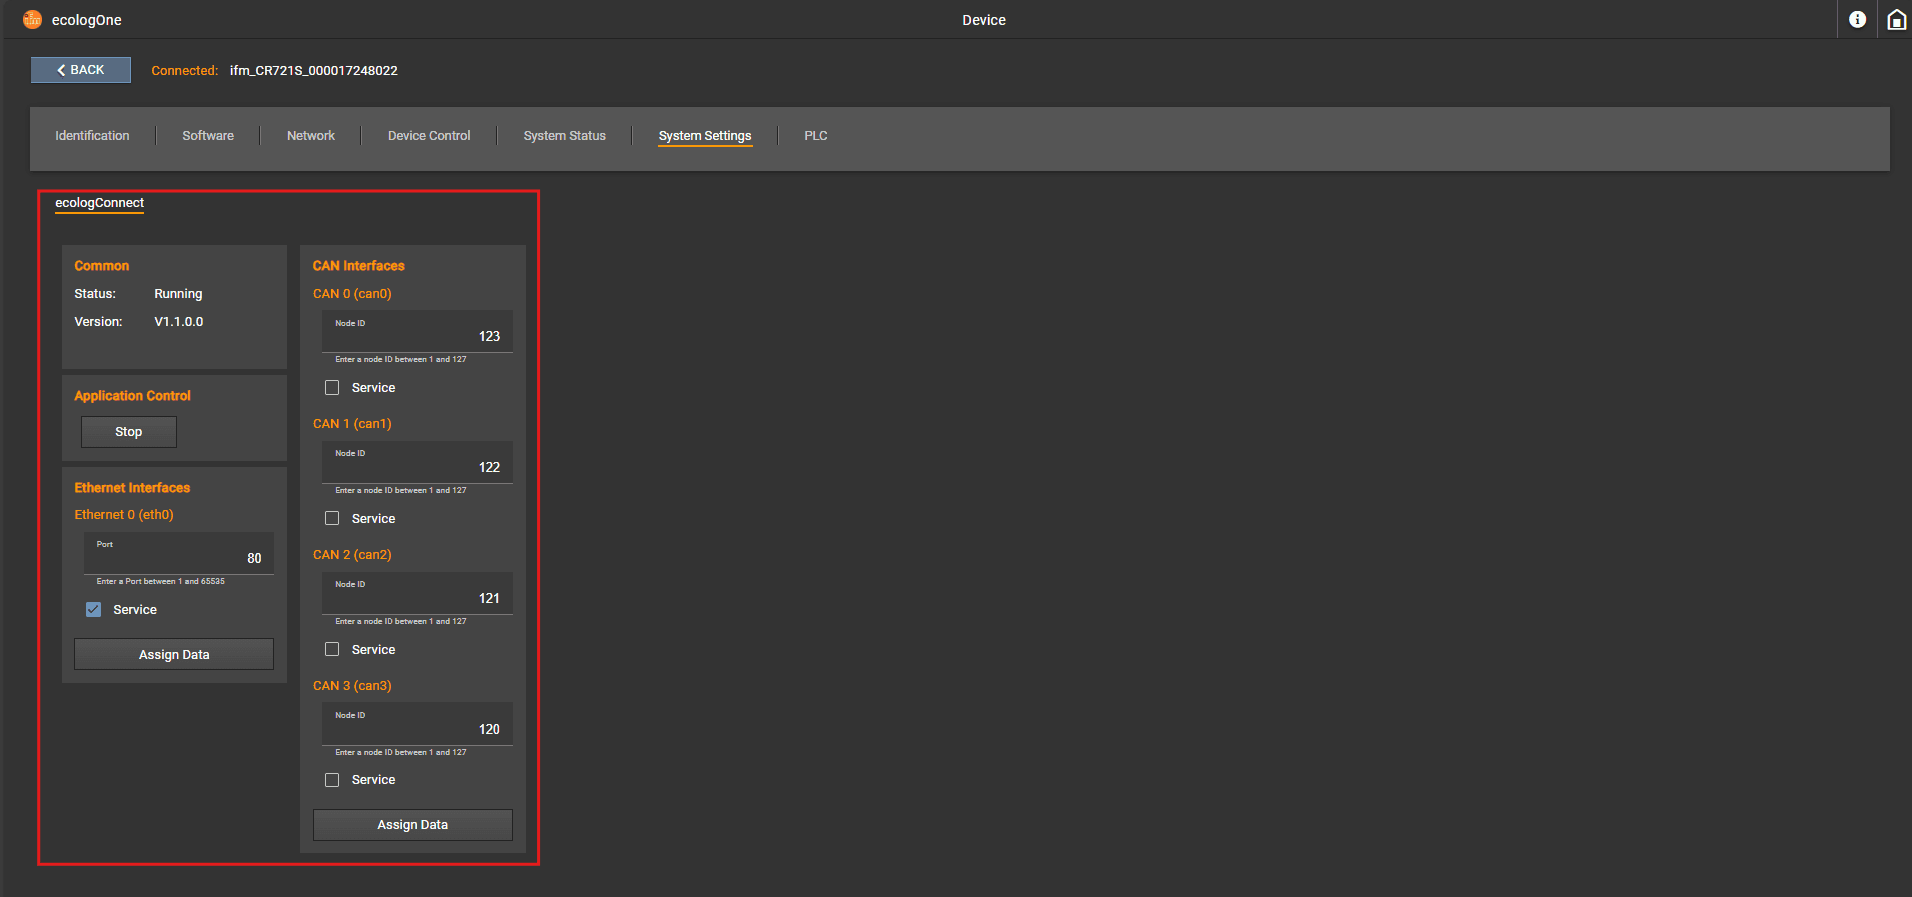
Task: Go to the System Status tab
Action: coord(564,136)
